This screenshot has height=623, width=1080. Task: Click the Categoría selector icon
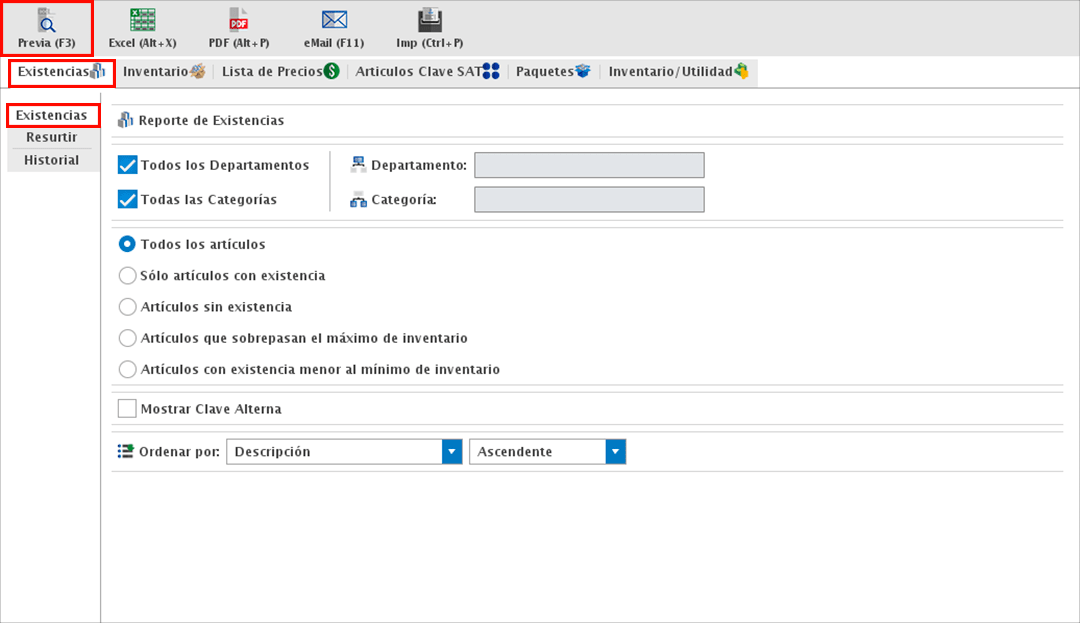[x=357, y=198]
